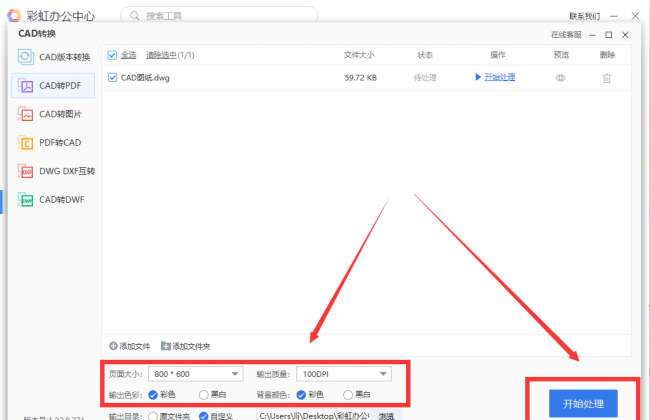650x420 pixels.
Task: Click the 状态 column header
Action: tap(425, 55)
